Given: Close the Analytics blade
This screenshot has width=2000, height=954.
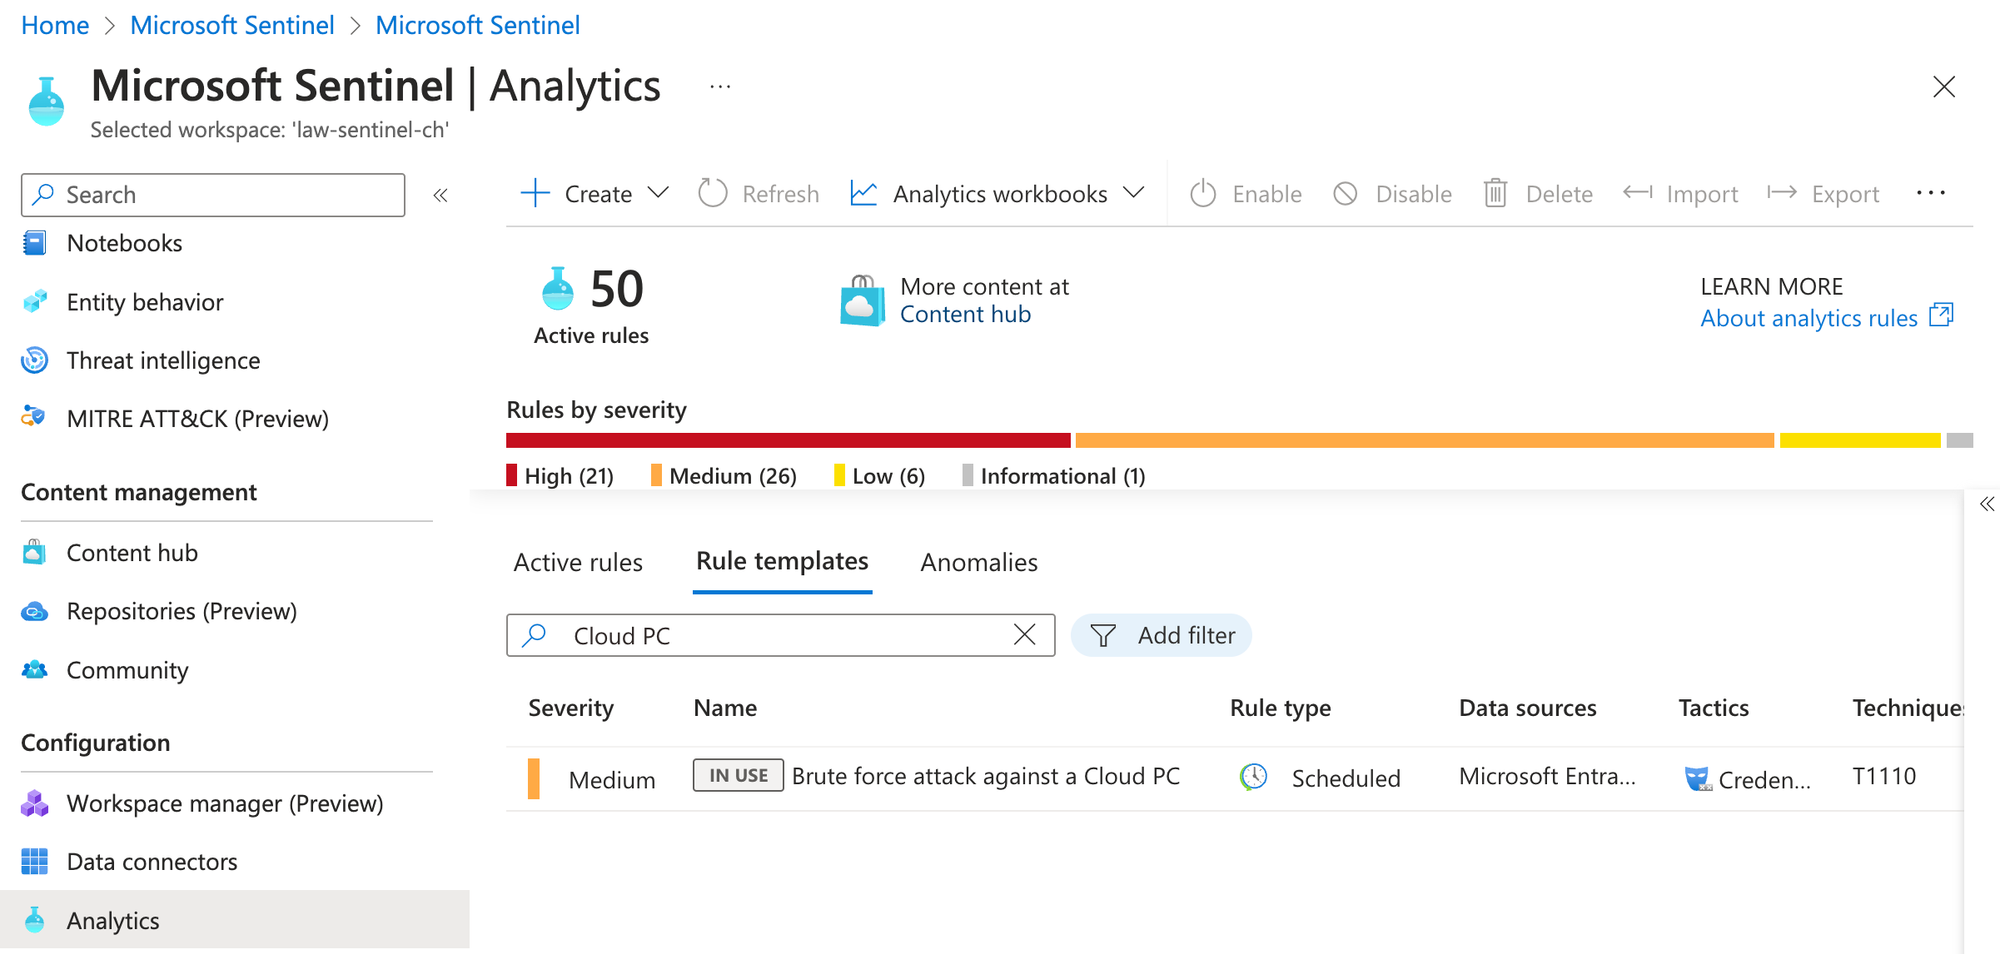Looking at the screenshot, I should 1944,87.
